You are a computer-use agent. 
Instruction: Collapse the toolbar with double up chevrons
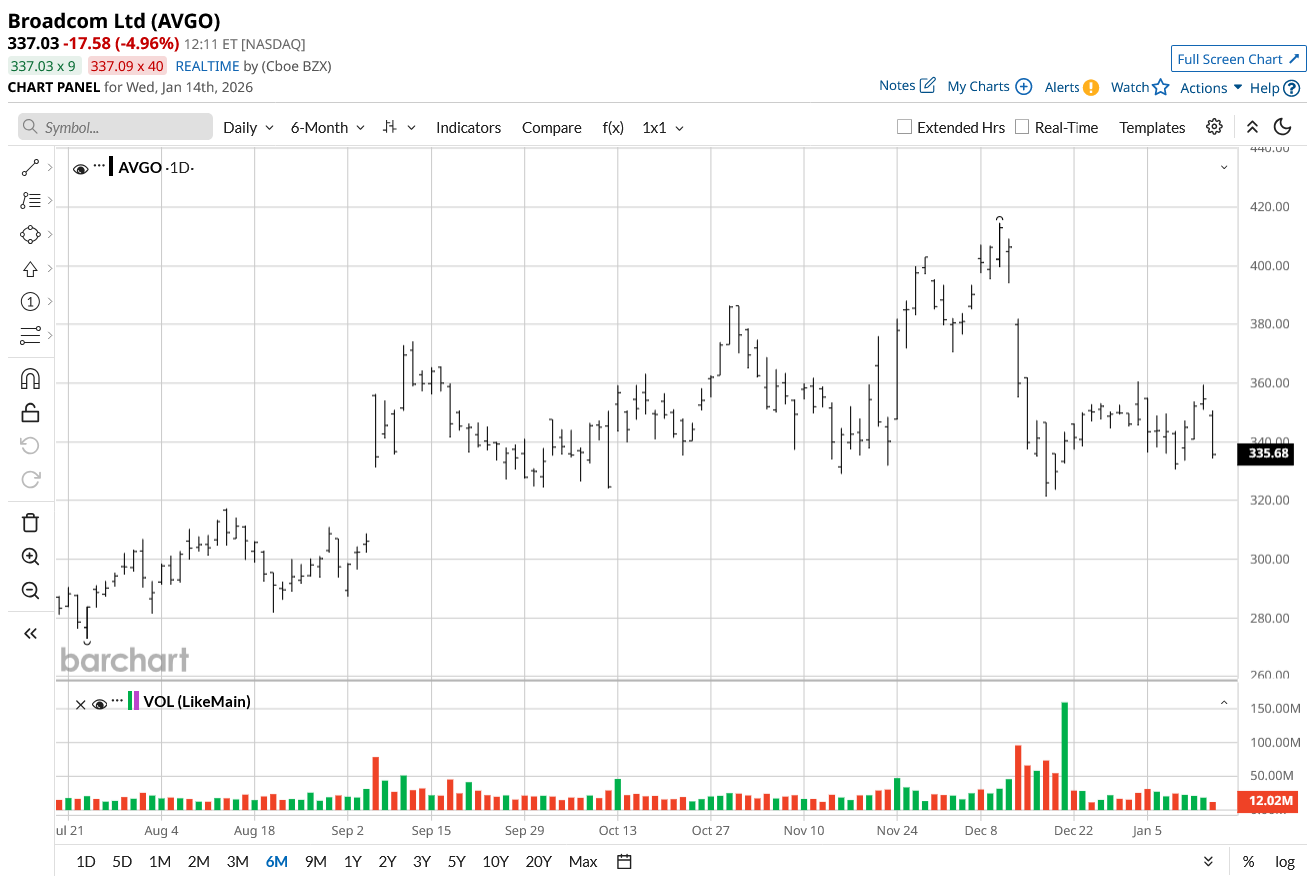tap(1252, 127)
